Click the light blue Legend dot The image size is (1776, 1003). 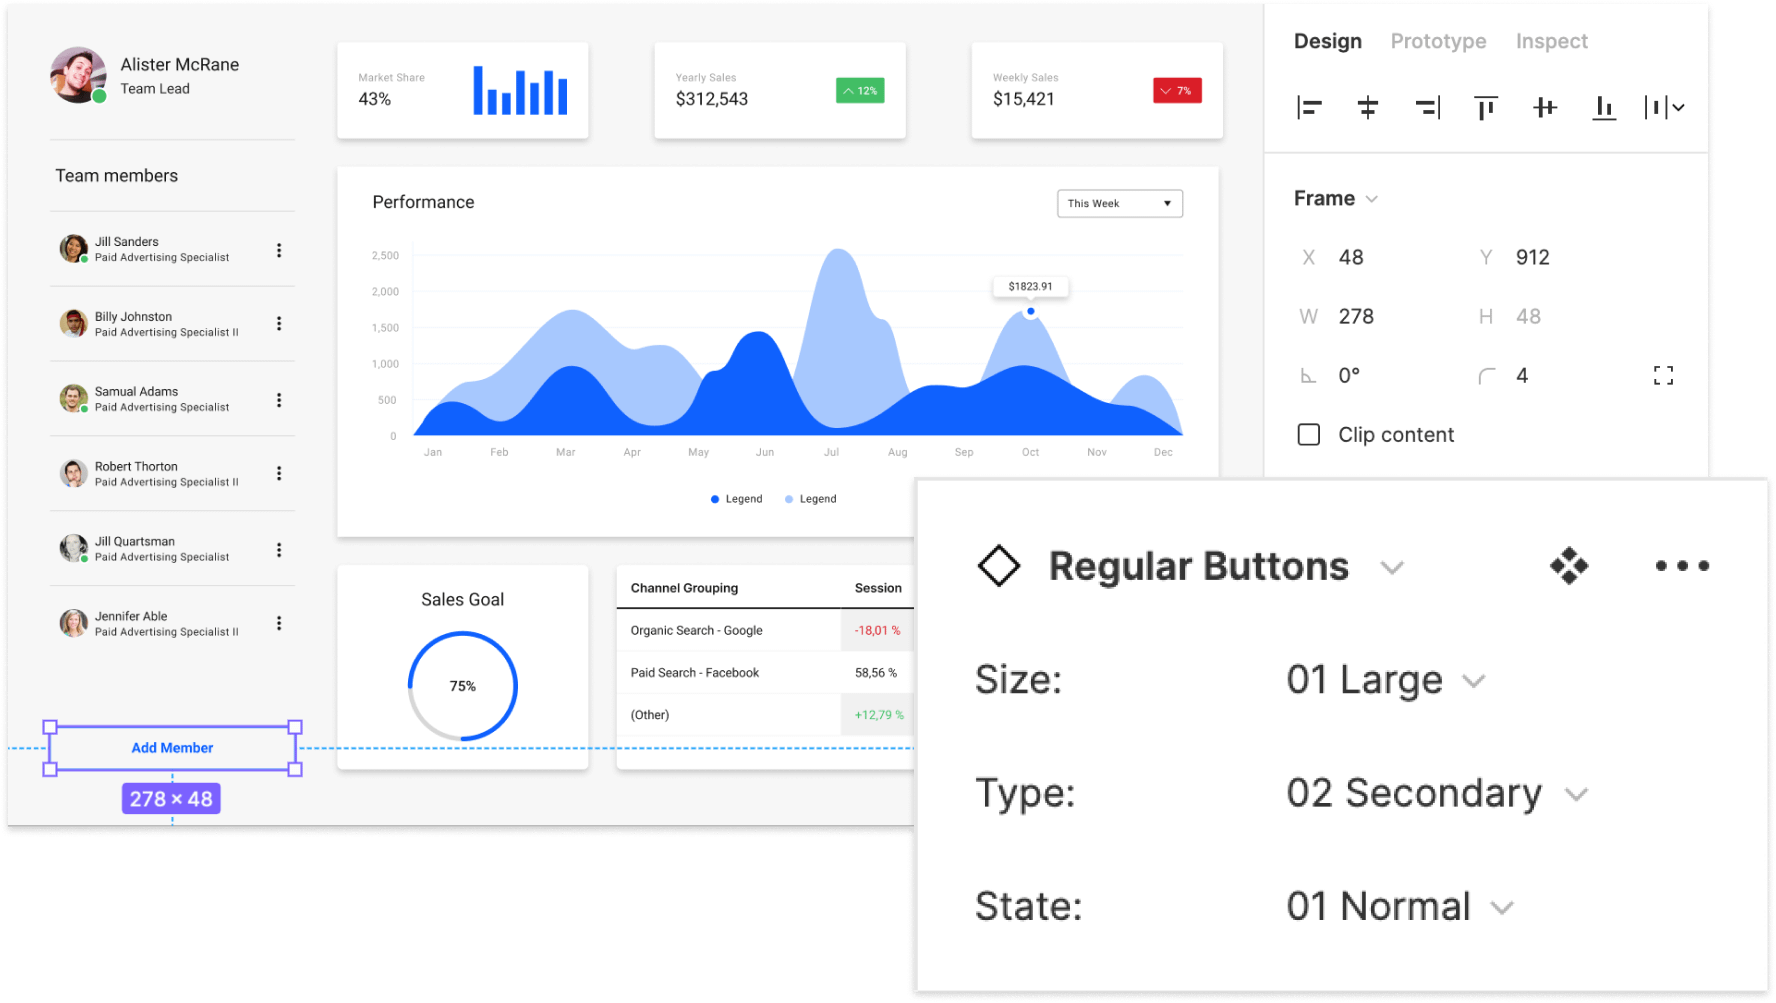point(789,499)
